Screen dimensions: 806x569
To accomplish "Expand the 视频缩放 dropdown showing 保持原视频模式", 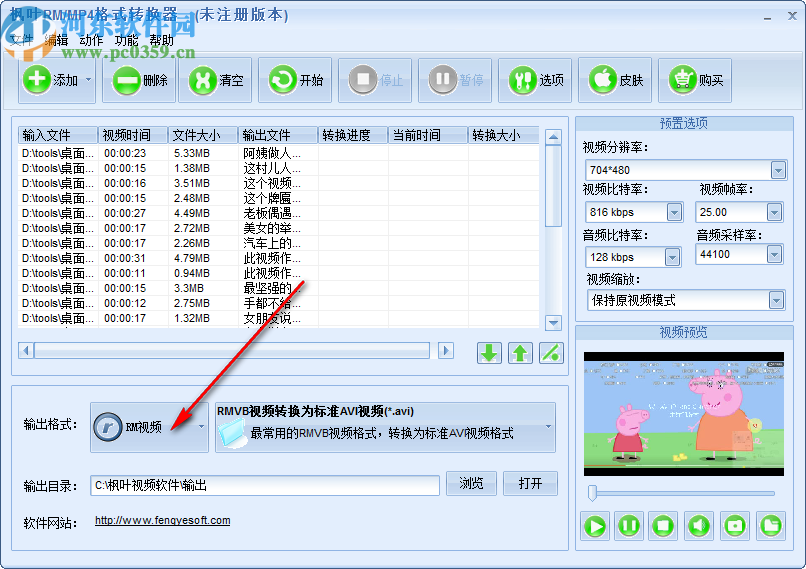I will (x=776, y=300).
